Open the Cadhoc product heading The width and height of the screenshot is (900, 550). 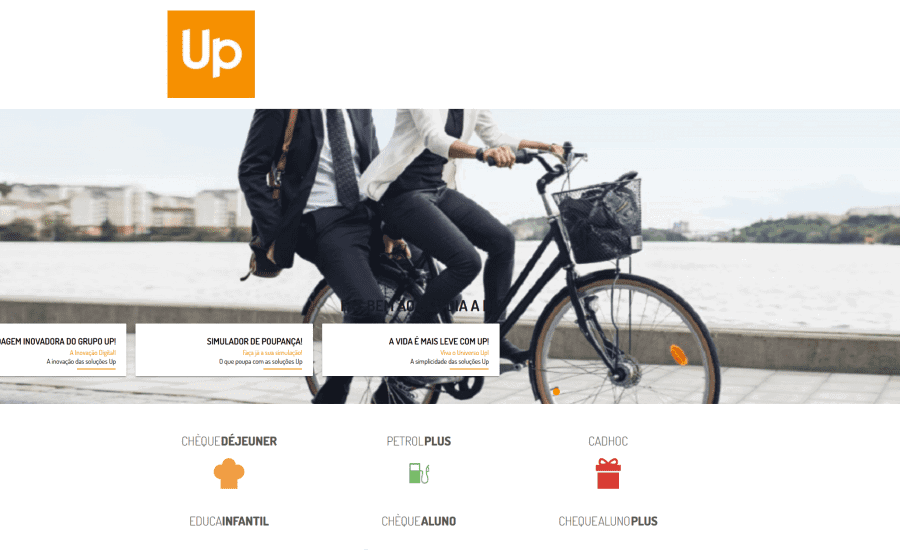(608, 441)
